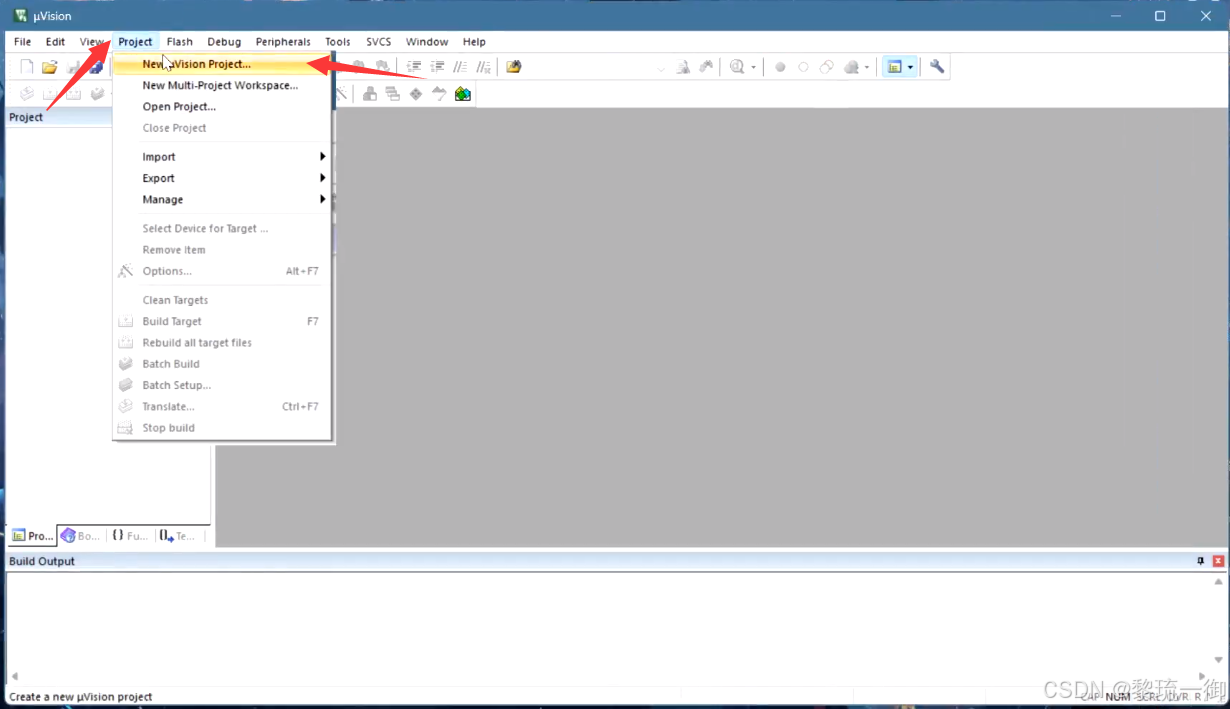Screen dimensions: 1230x709
Task: Click the New file toolbar icon
Action: tap(27, 67)
